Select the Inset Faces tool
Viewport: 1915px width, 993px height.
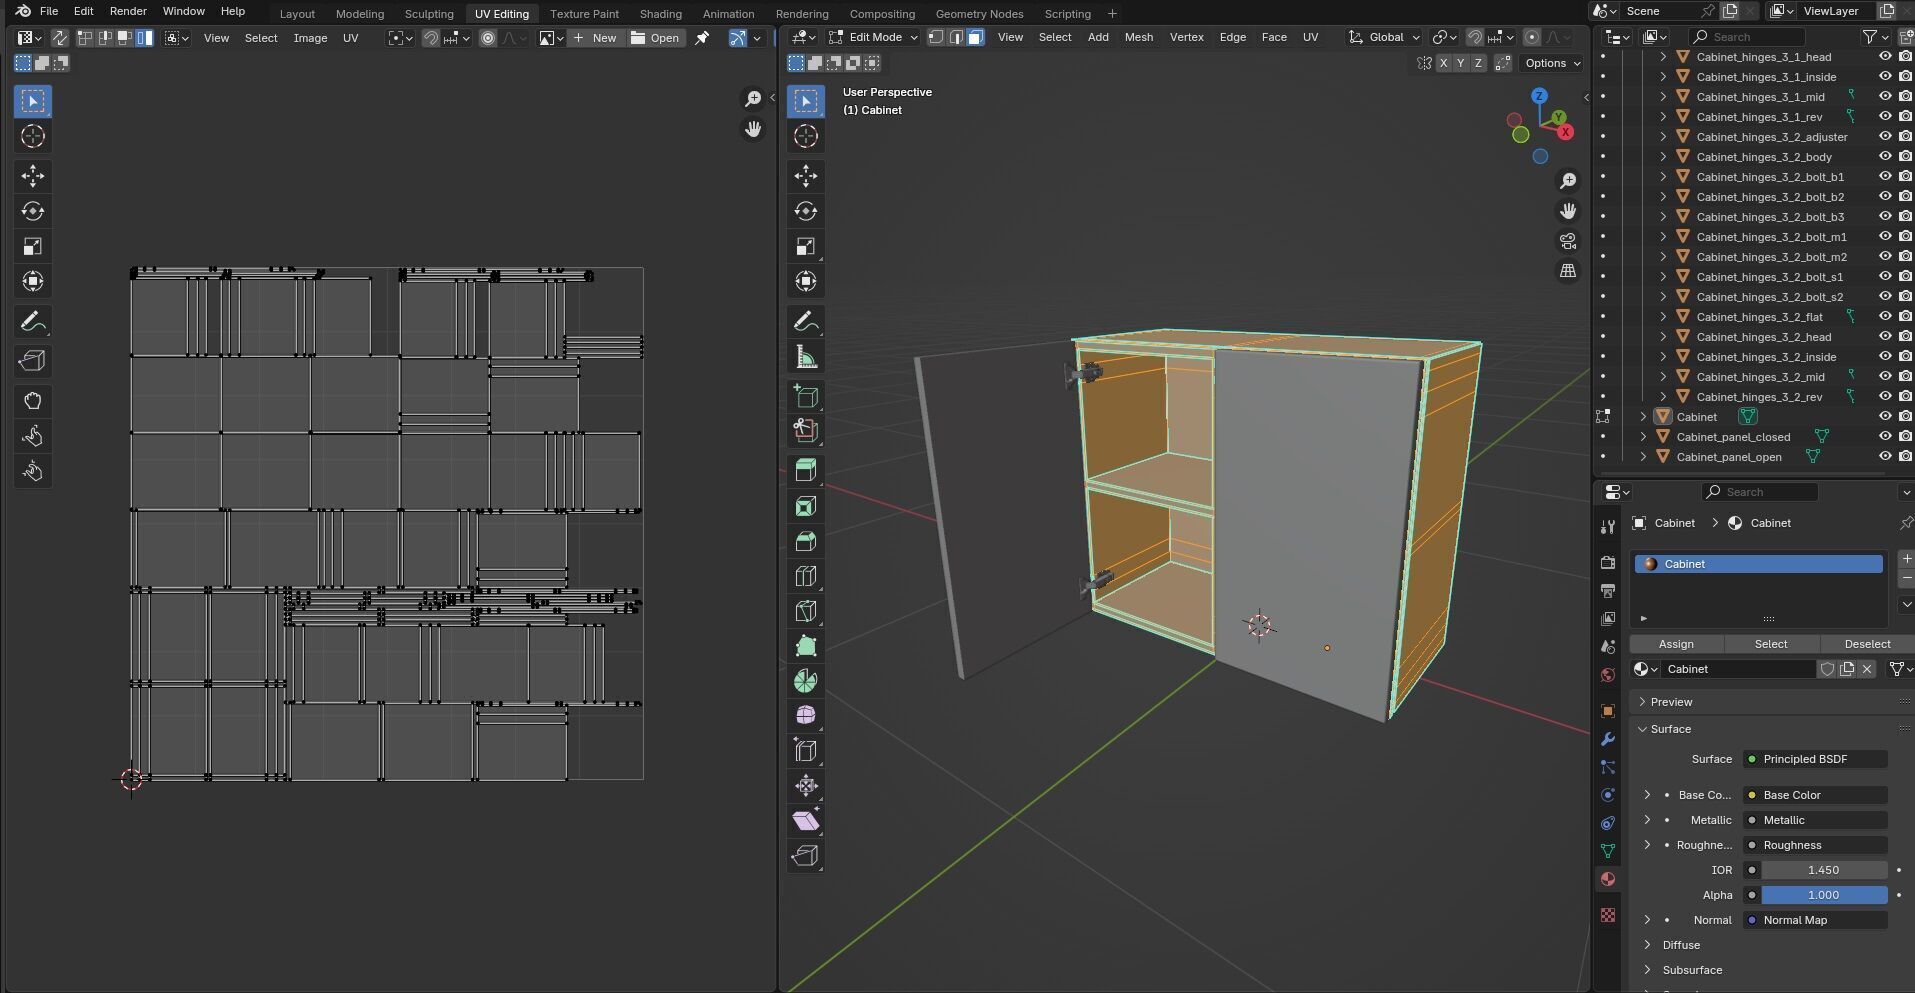[x=806, y=506]
